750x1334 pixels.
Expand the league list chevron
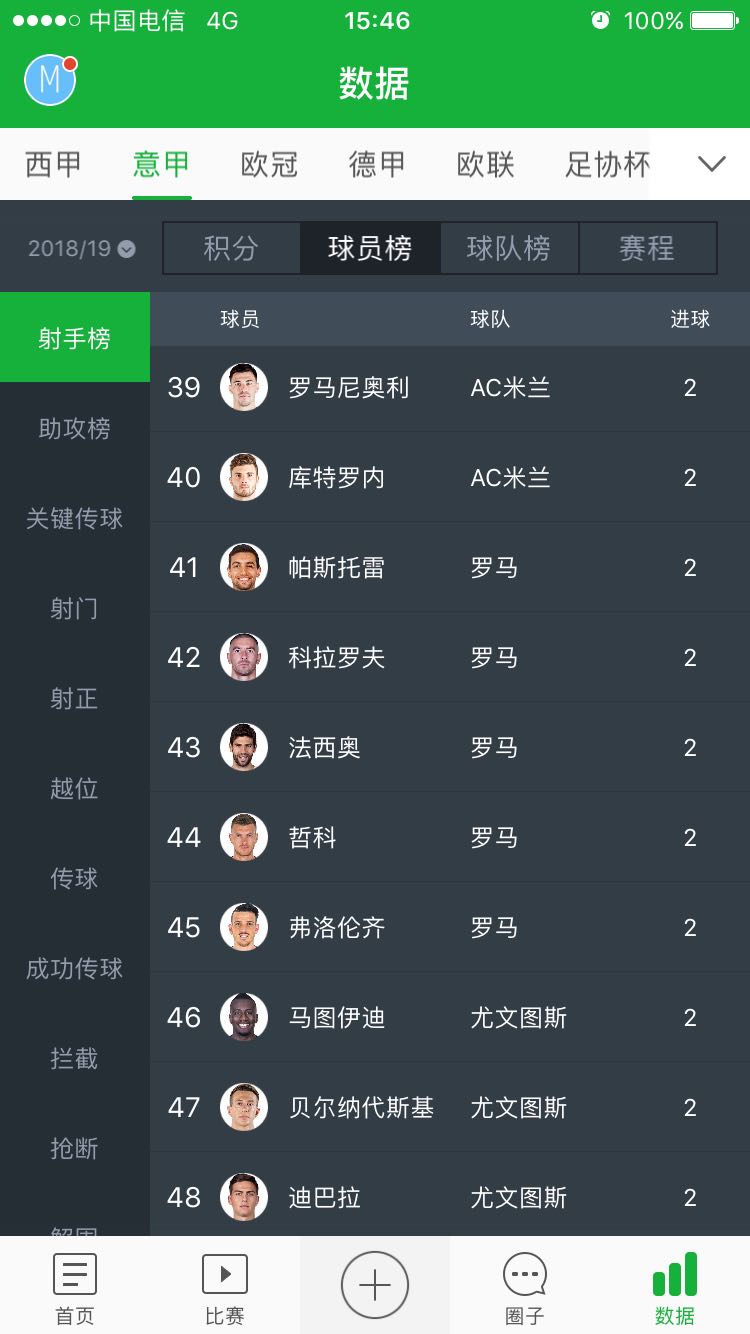pyautogui.click(x=711, y=164)
